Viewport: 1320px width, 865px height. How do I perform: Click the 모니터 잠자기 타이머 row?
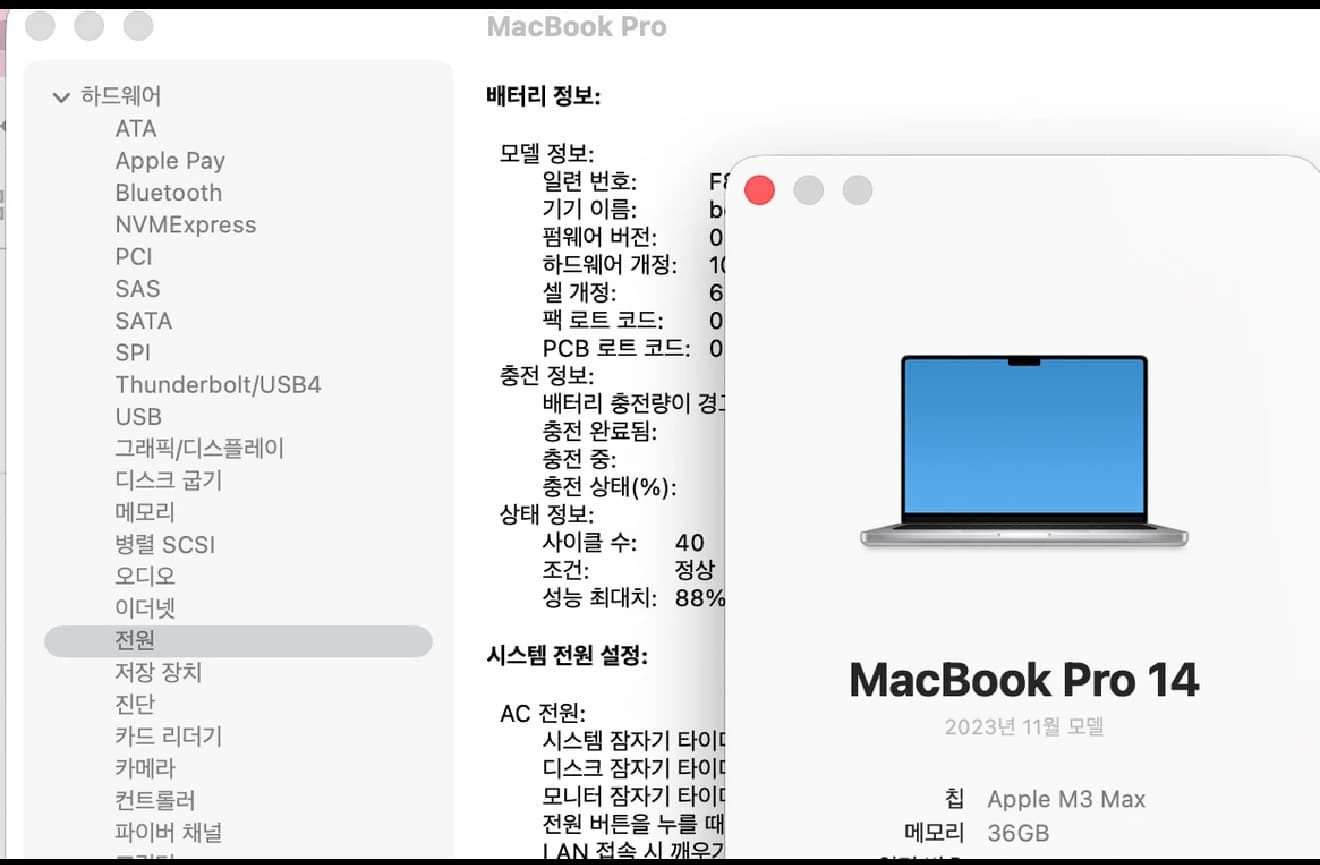[x=633, y=797]
